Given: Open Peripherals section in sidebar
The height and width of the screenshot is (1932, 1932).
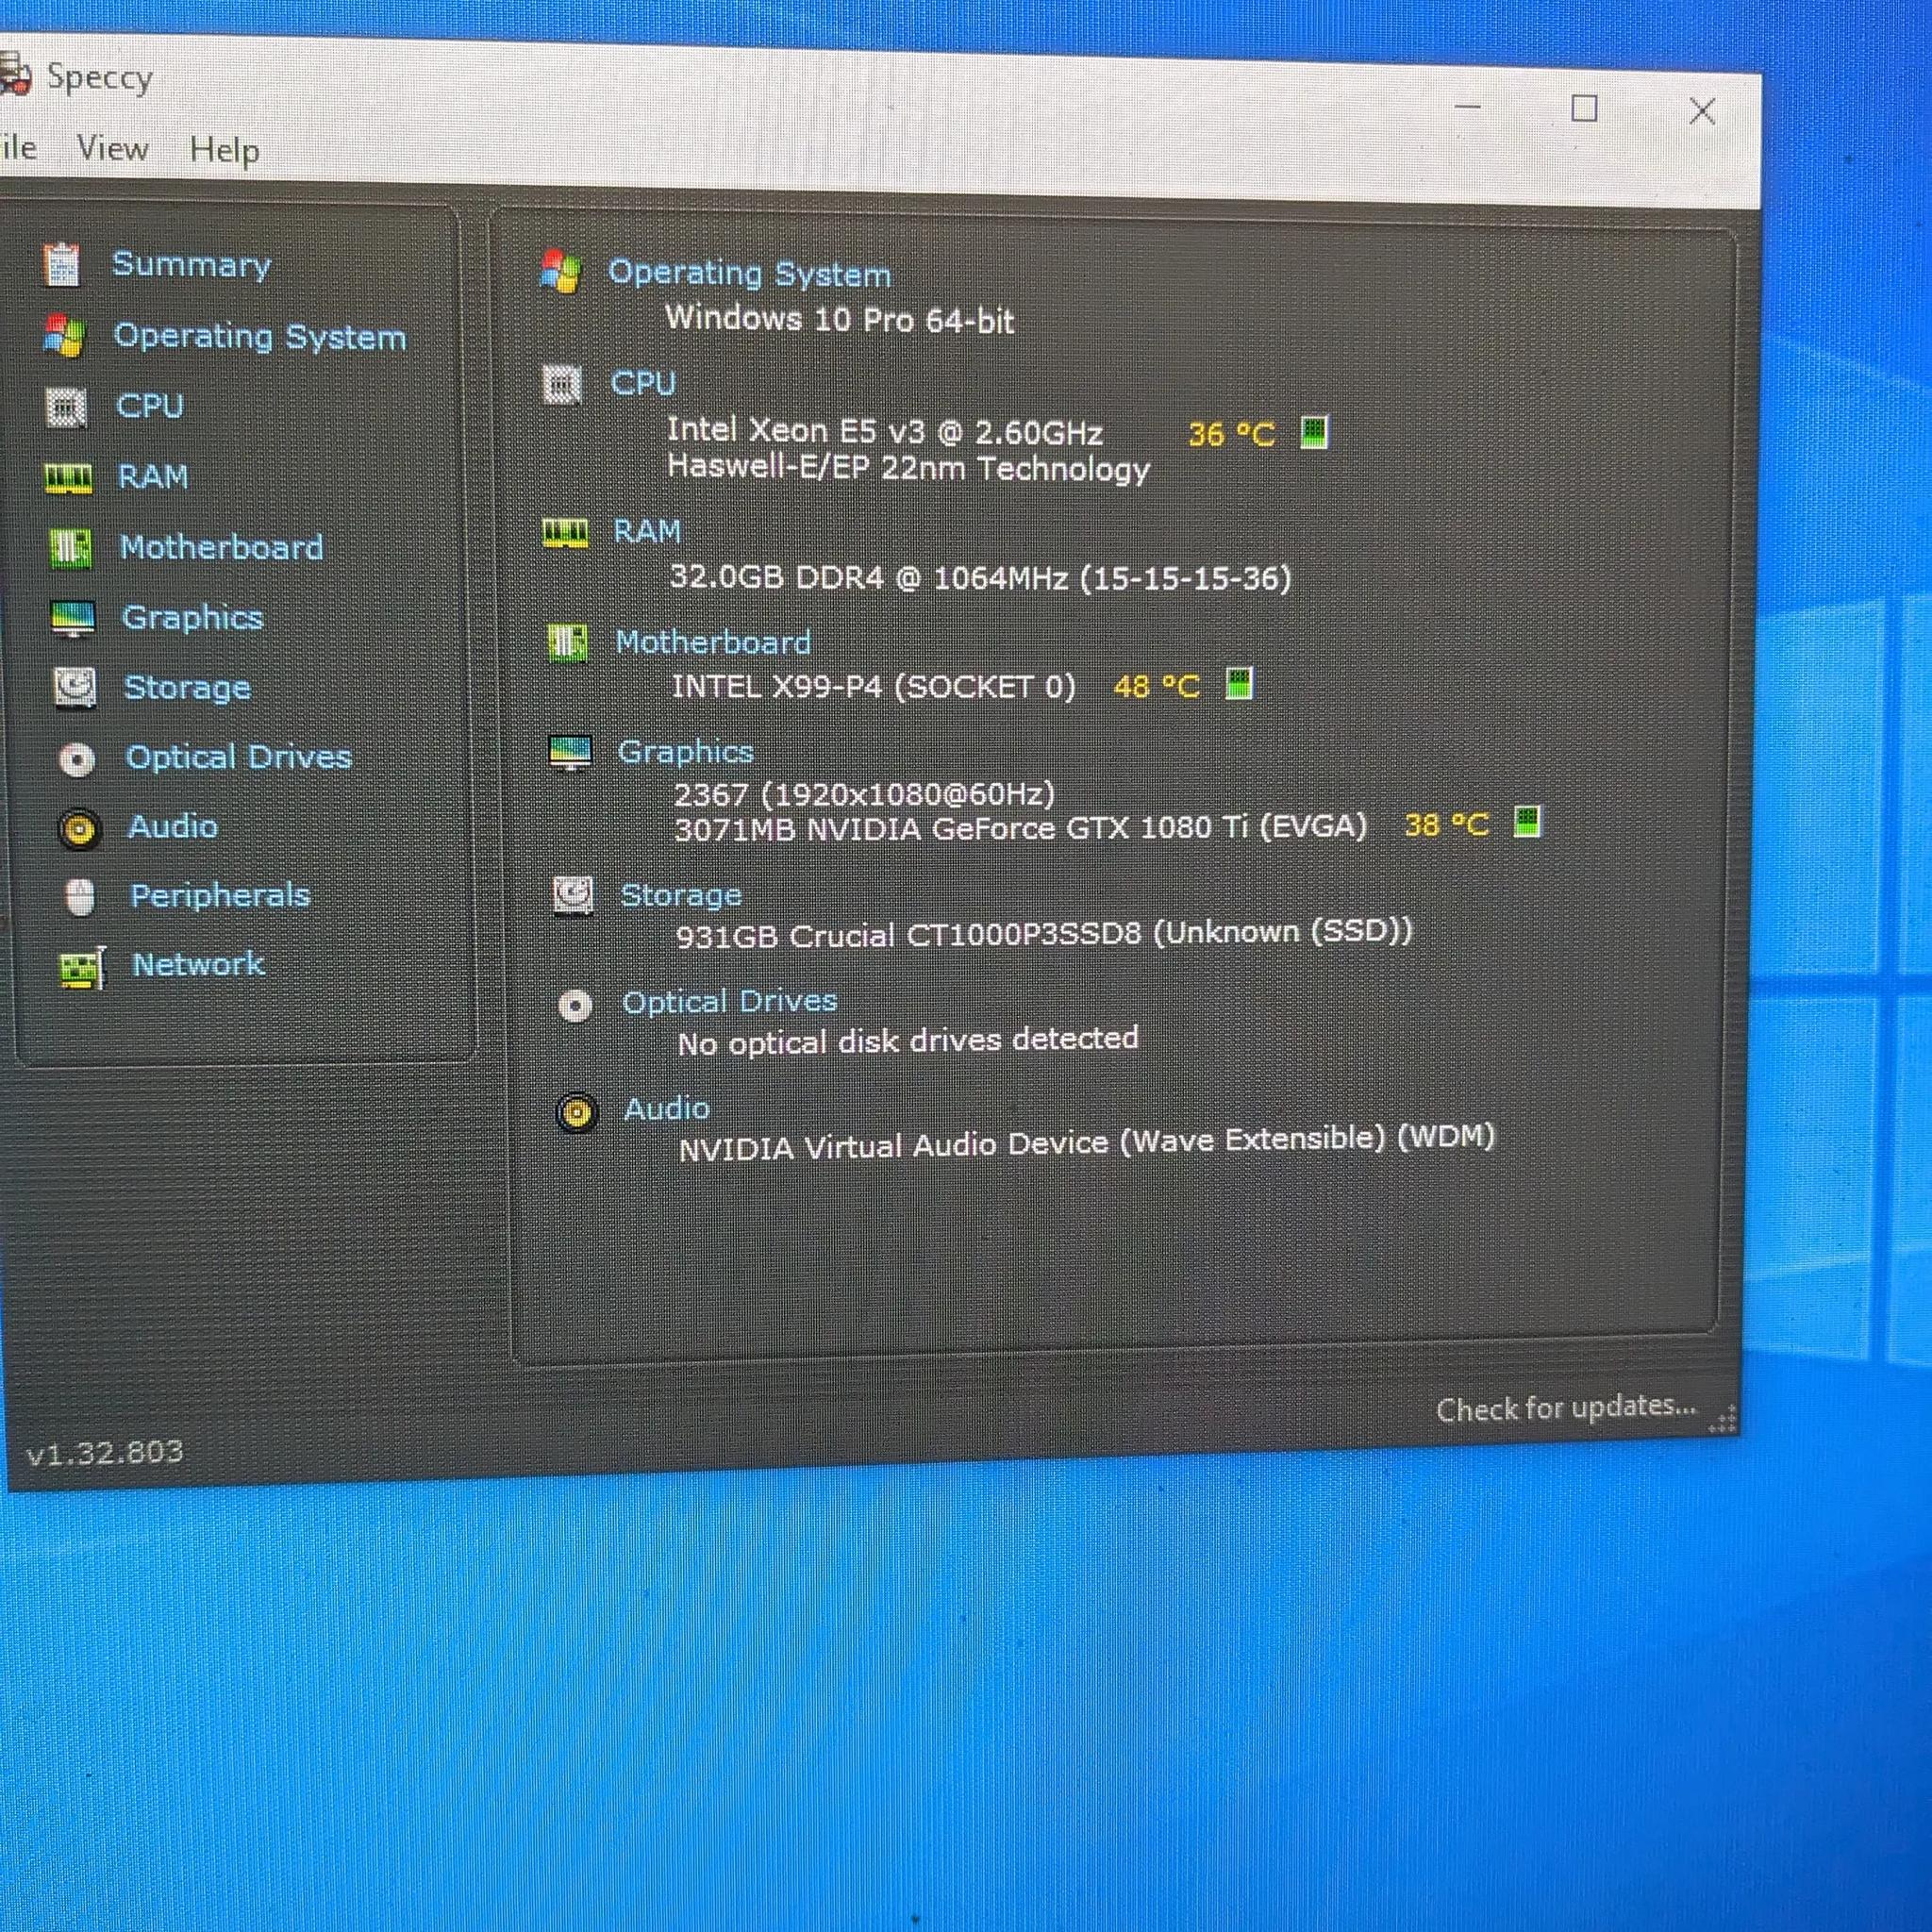Looking at the screenshot, I should (220, 896).
